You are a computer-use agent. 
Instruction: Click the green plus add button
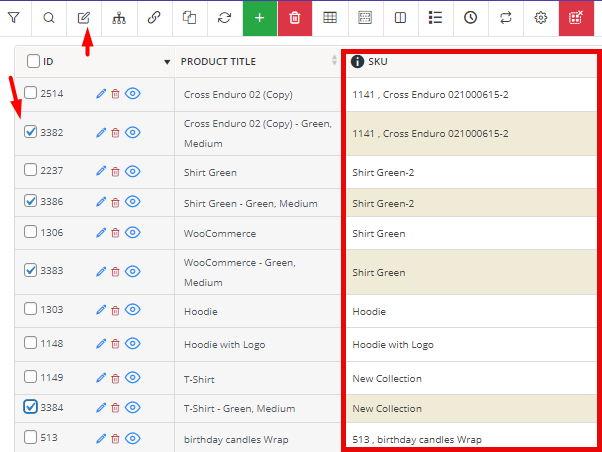coord(260,18)
